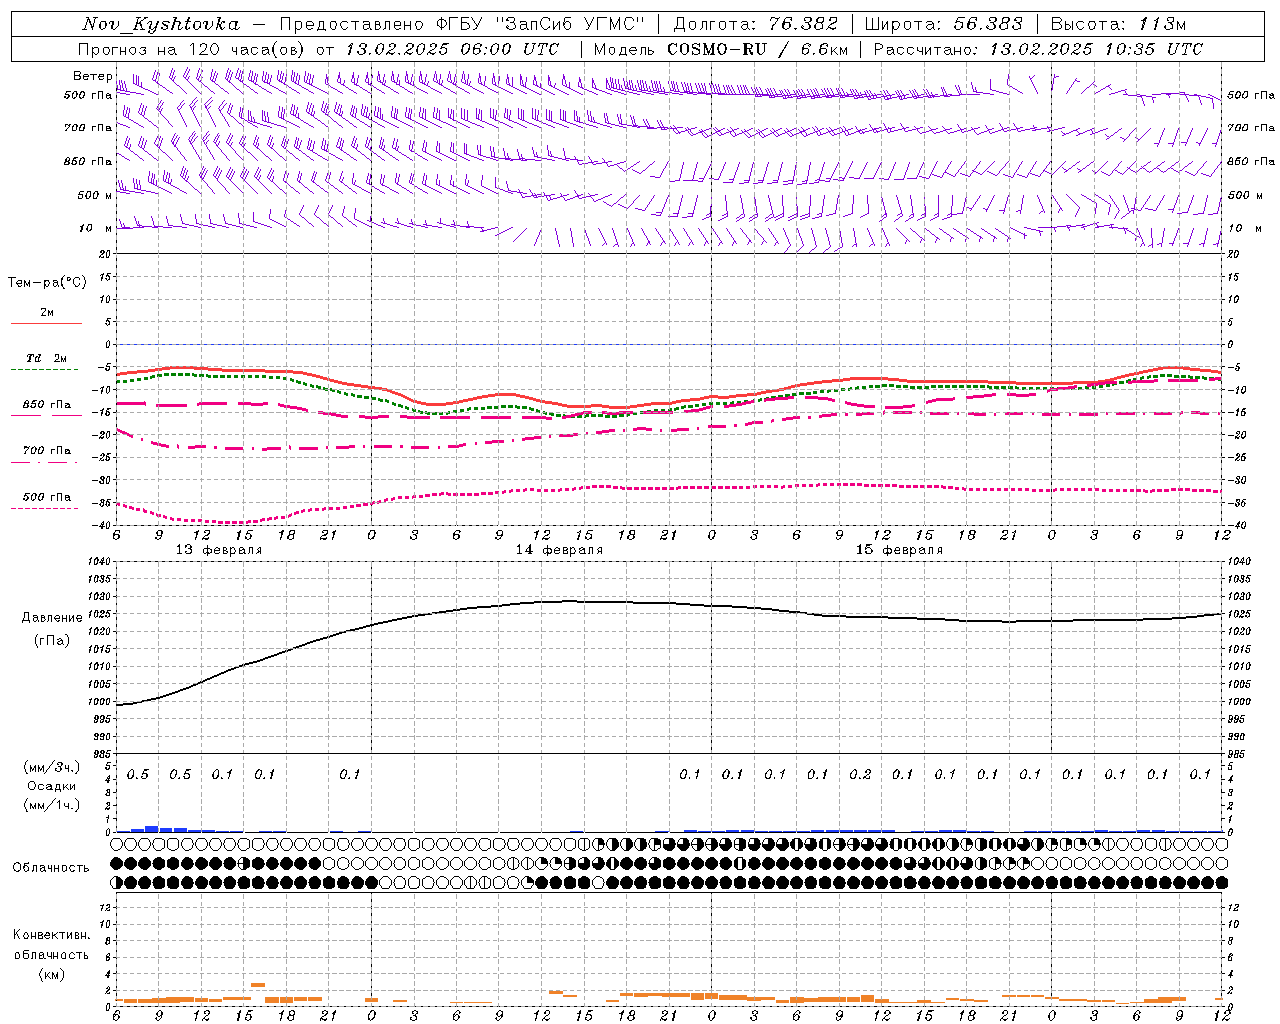The height and width of the screenshot is (1024, 1280).
Task: Click the Тем-ра(°C) temperature panel label
Action: [x=47, y=283]
